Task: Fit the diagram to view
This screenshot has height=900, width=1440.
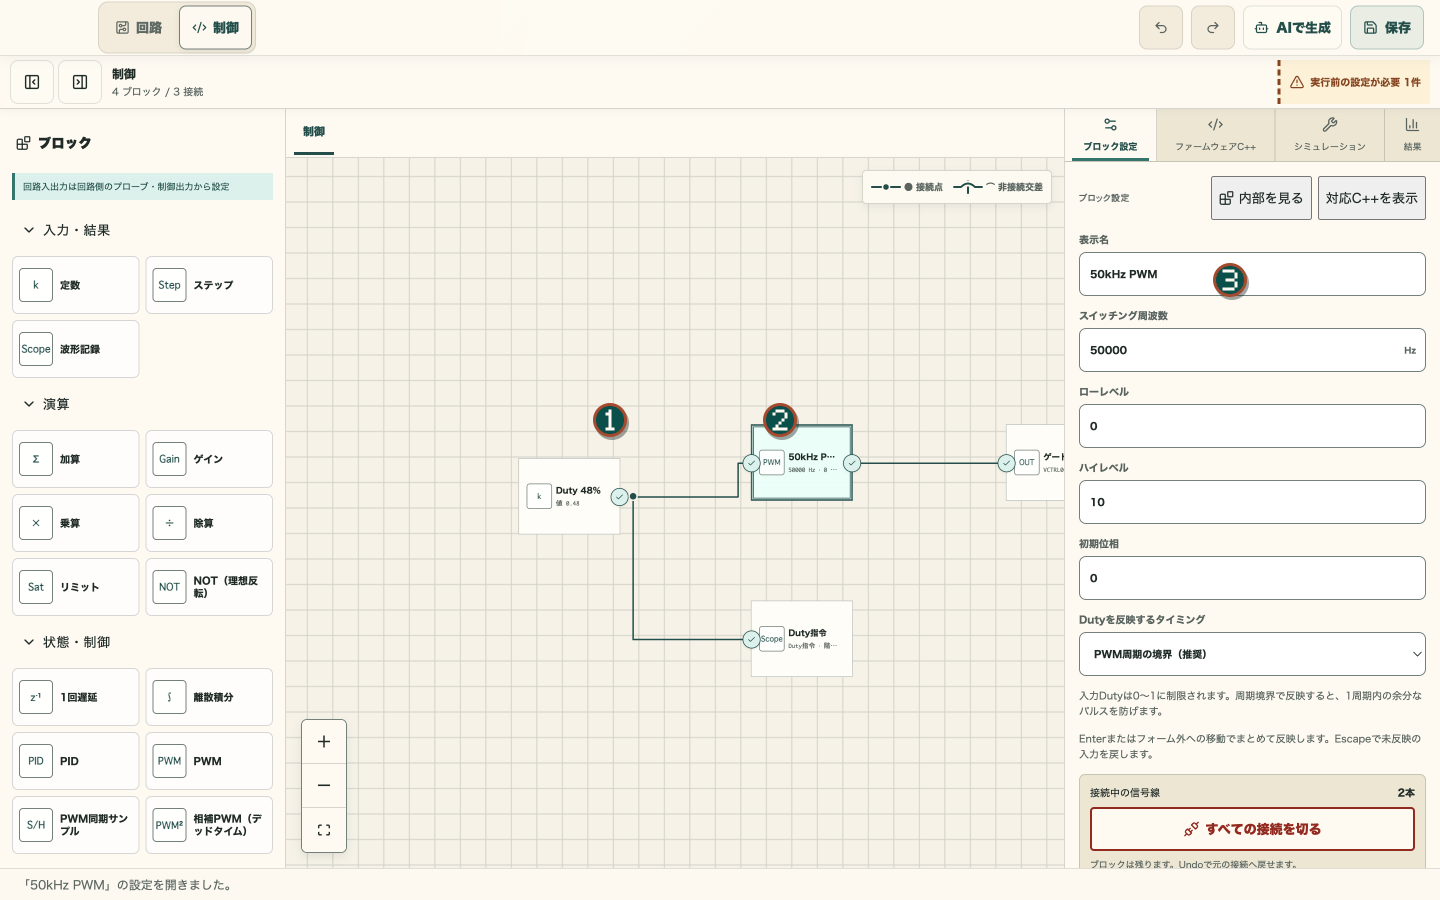Action: click(x=324, y=830)
